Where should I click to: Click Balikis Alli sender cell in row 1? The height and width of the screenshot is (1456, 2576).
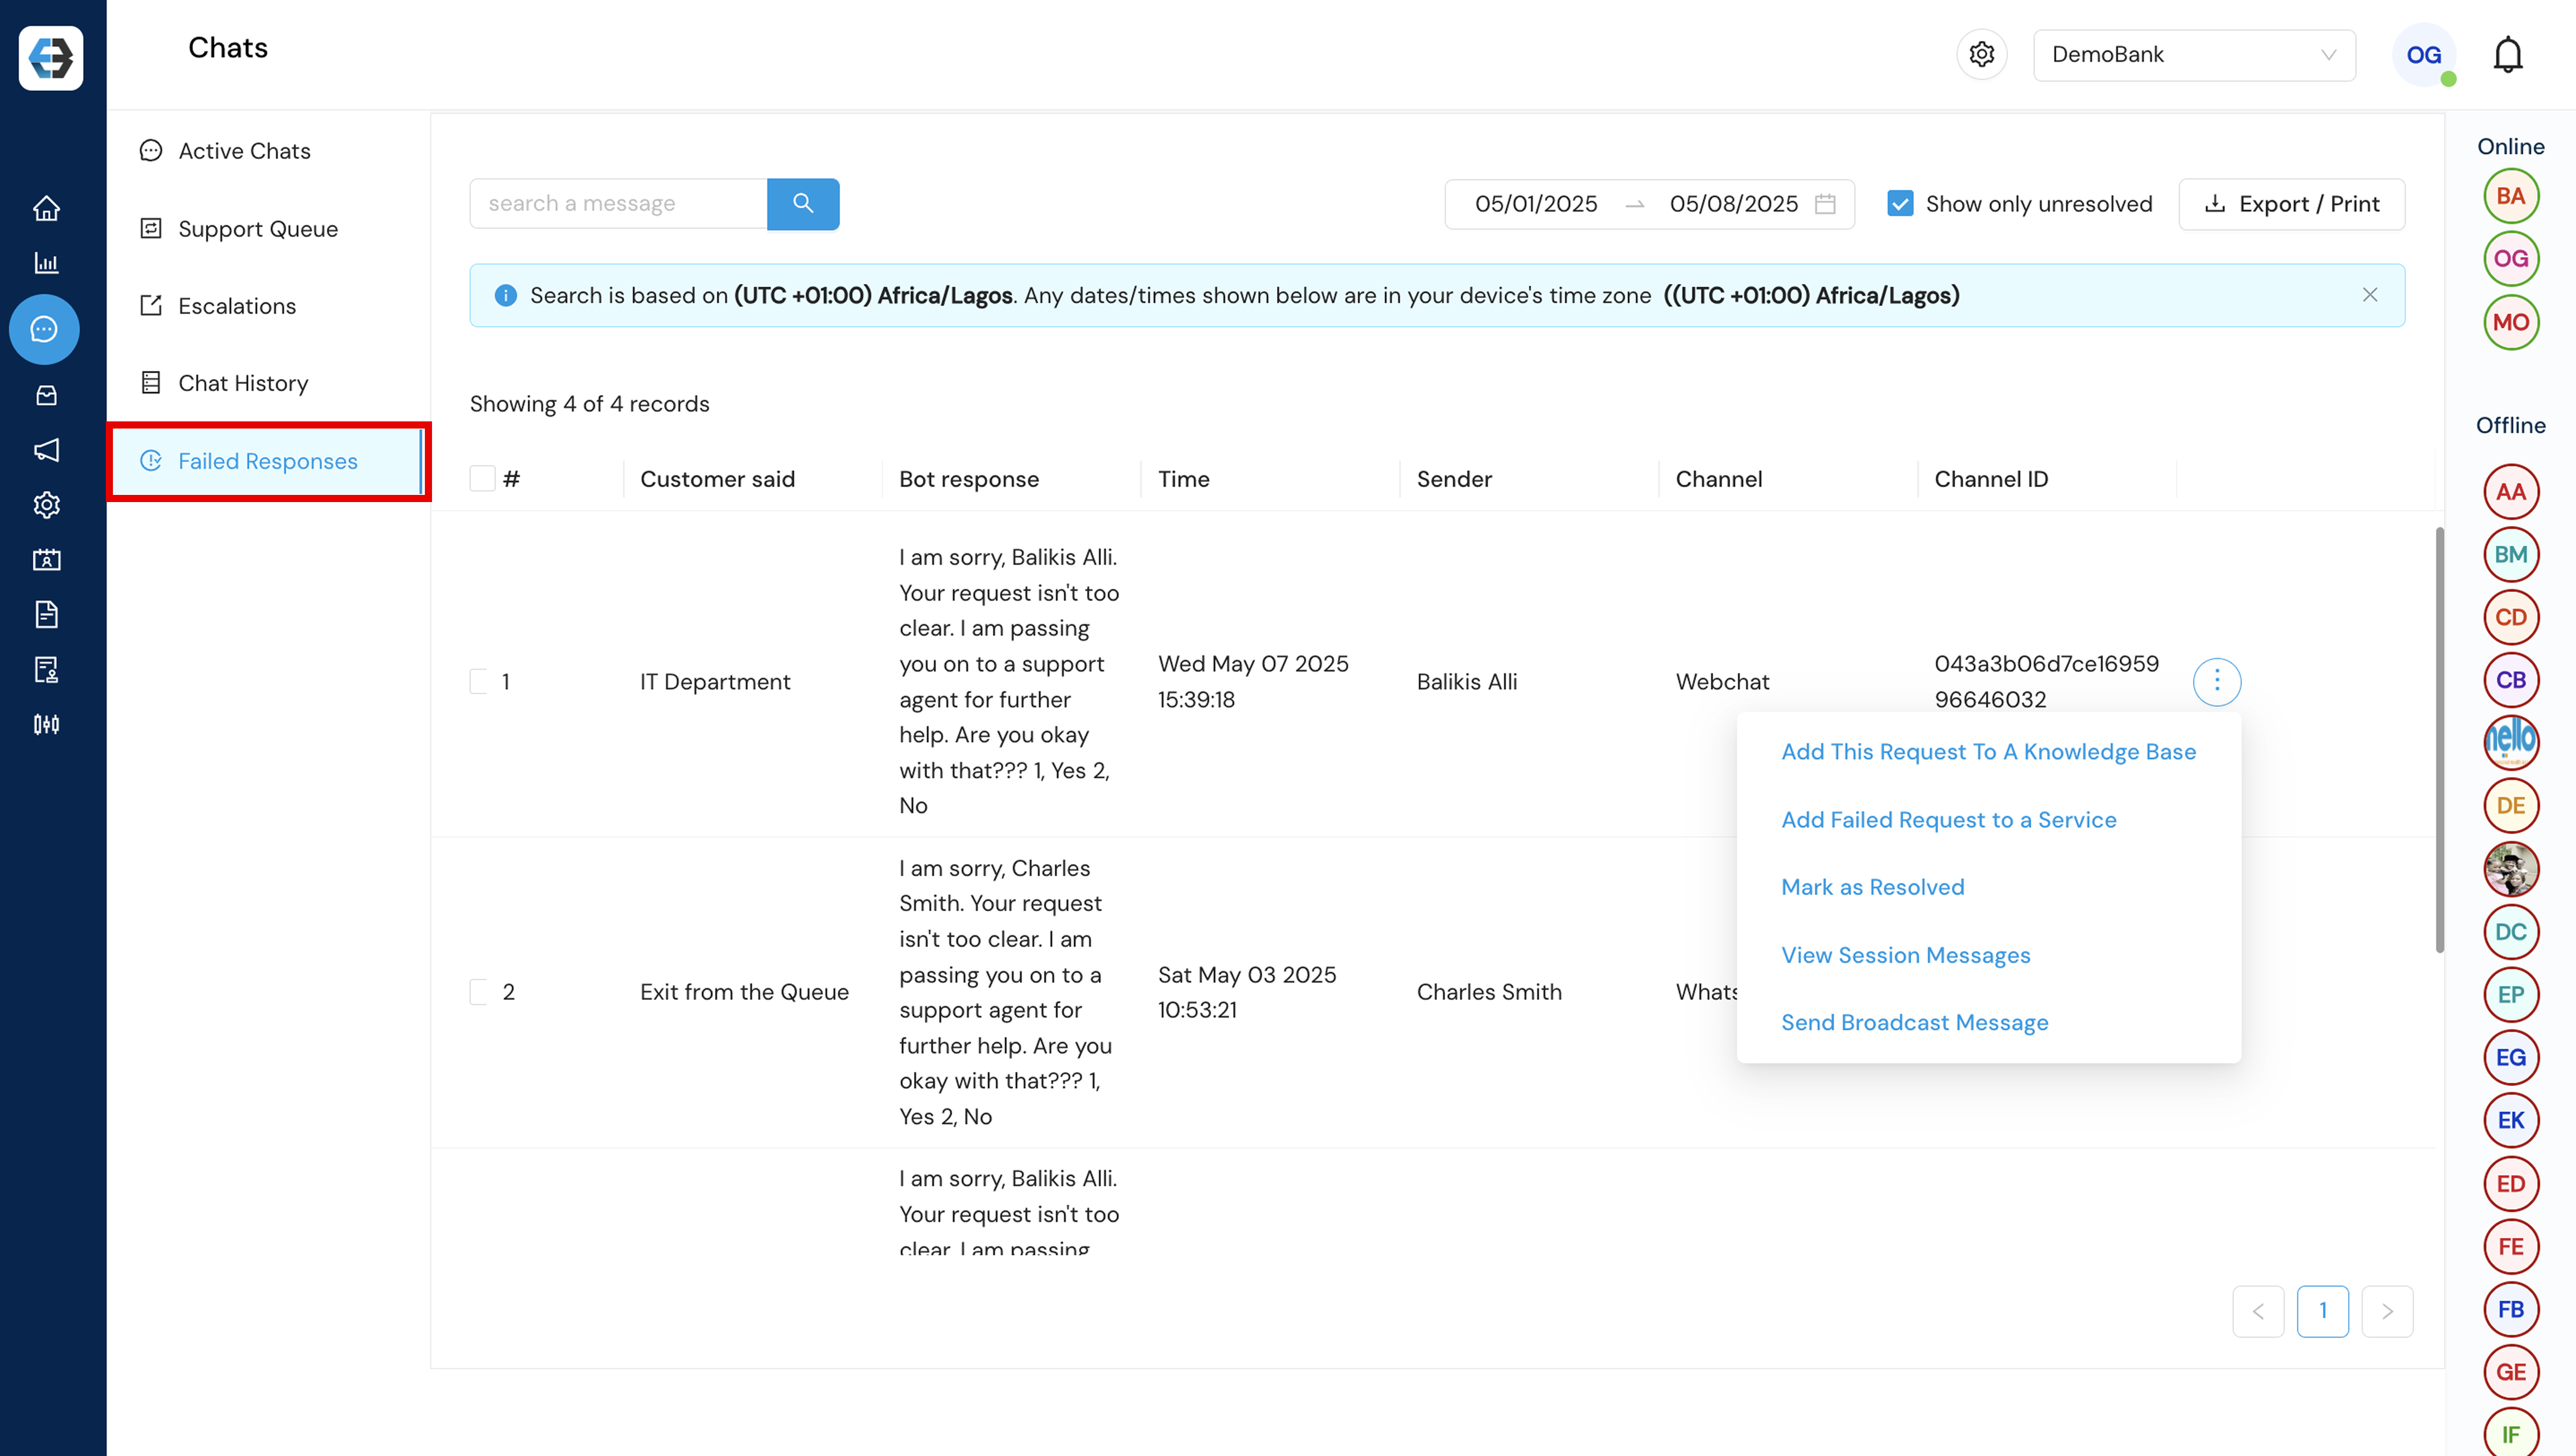tap(1466, 682)
